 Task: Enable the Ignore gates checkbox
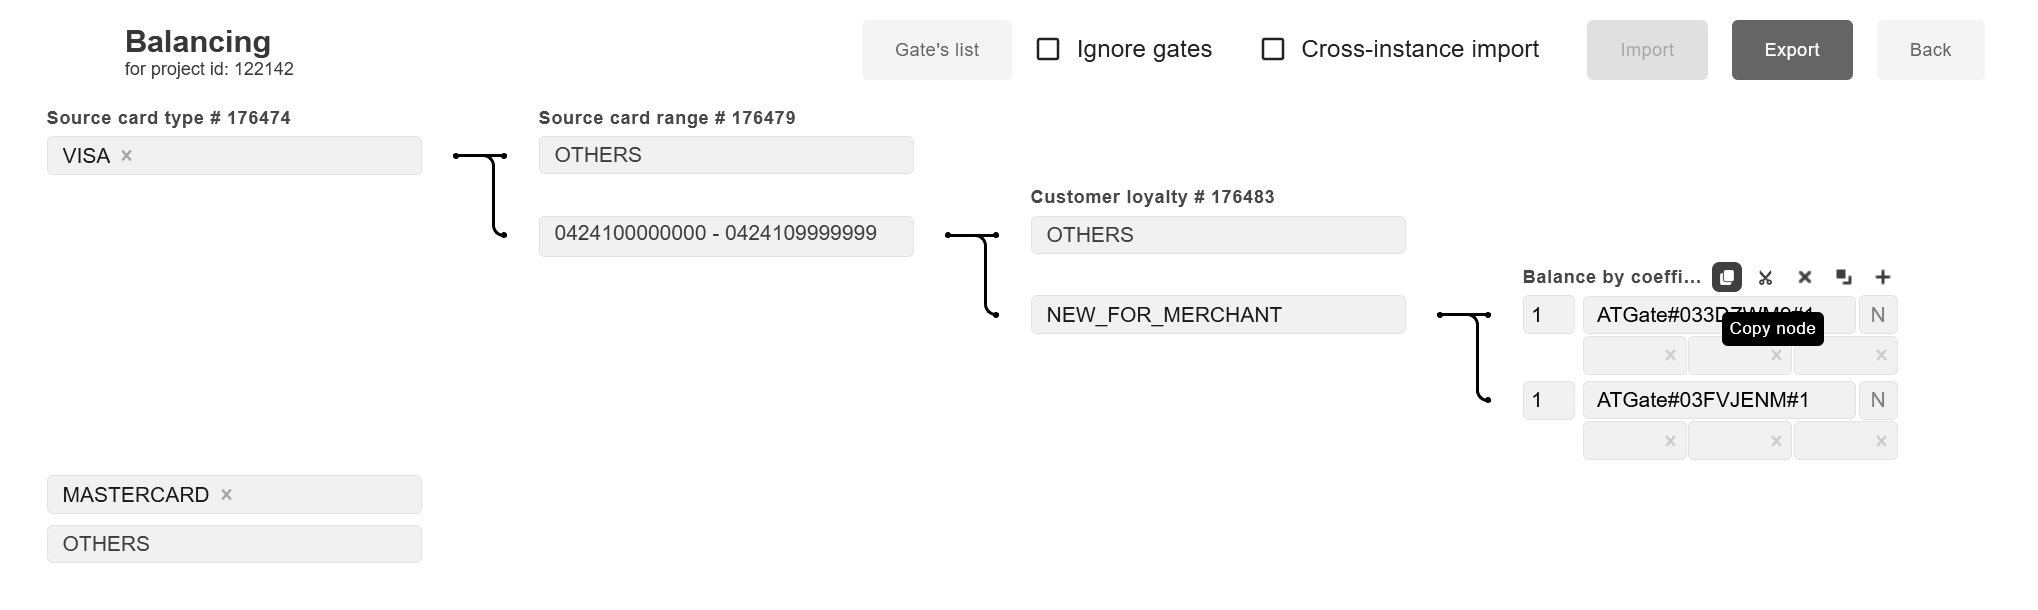1048,49
